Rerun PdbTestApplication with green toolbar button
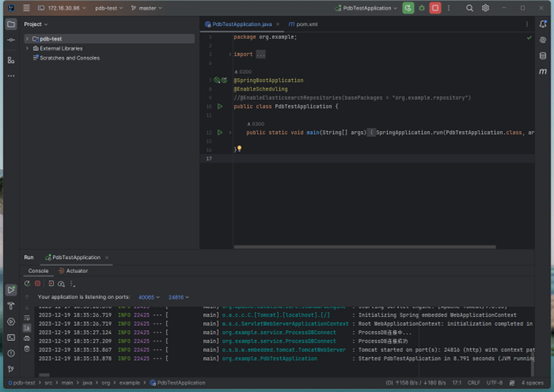554x392 pixels. 408,8
